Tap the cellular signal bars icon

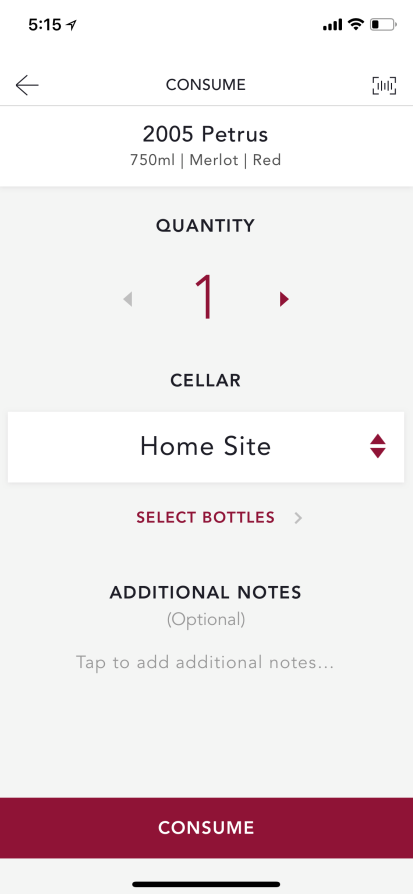[x=333, y=25]
